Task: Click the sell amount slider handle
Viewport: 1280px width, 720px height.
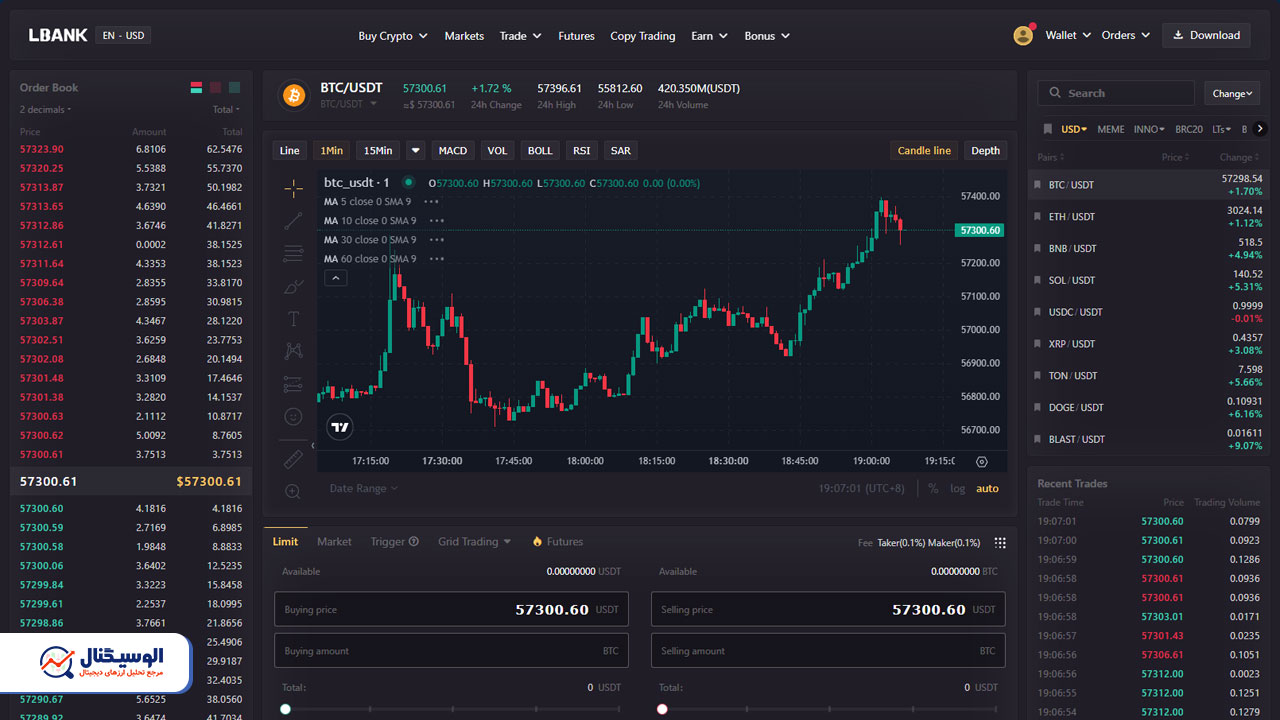Action: coord(662,709)
